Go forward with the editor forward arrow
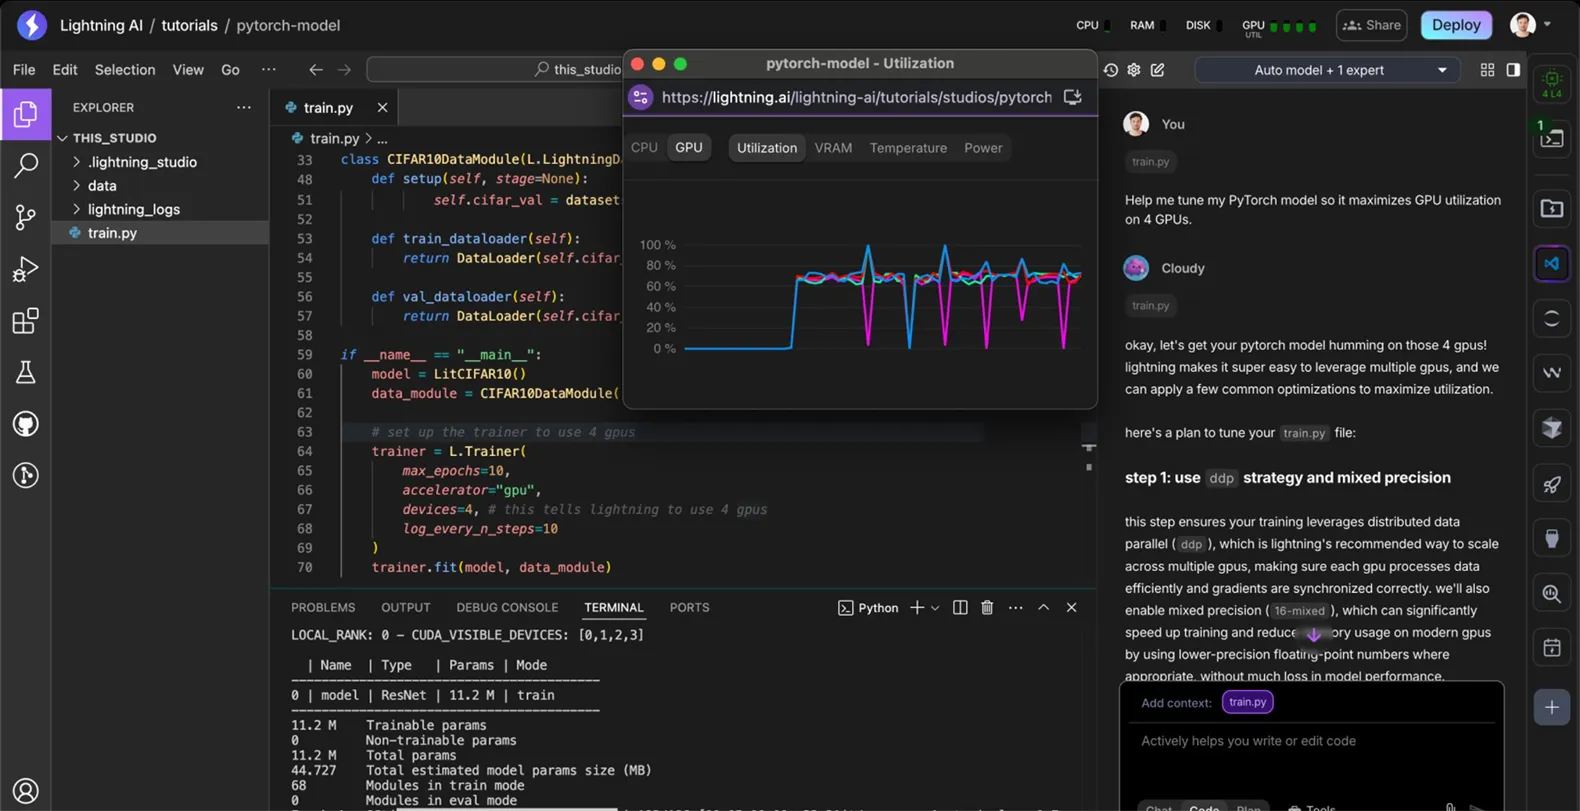The image size is (1580, 811). (x=344, y=70)
